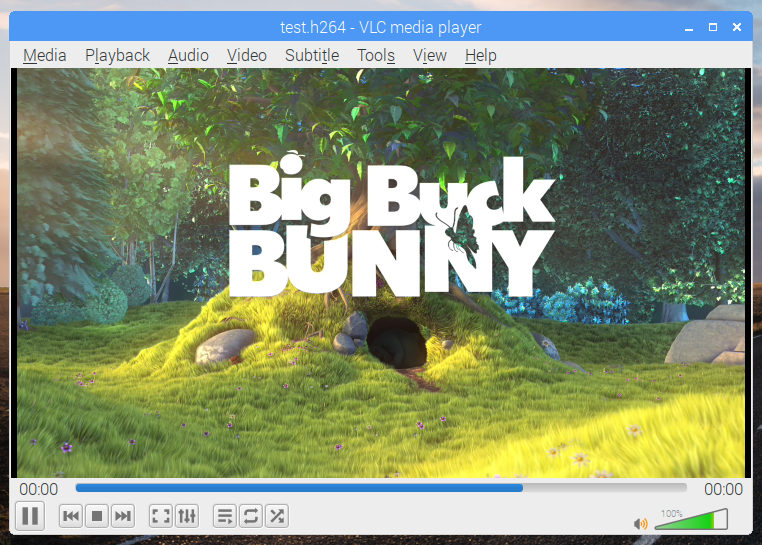762x545 pixels.
Task: Open the Audio menu
Action: (188, 55)
